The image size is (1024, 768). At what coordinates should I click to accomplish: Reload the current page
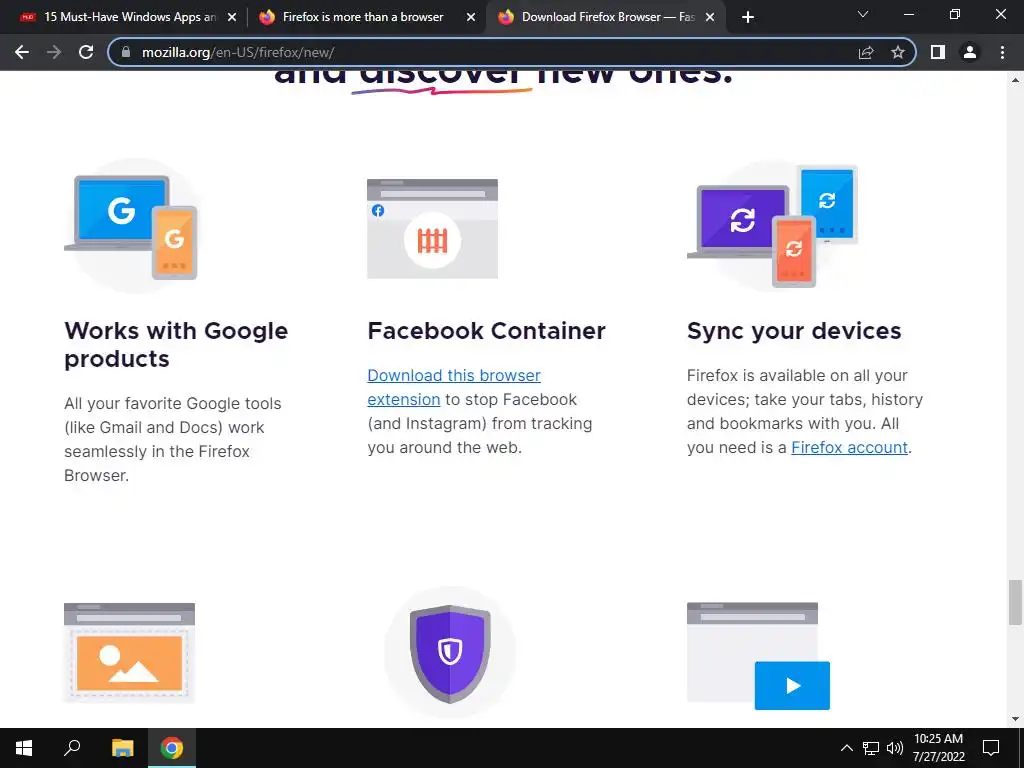pyautogui.click(x=86, y=52)
